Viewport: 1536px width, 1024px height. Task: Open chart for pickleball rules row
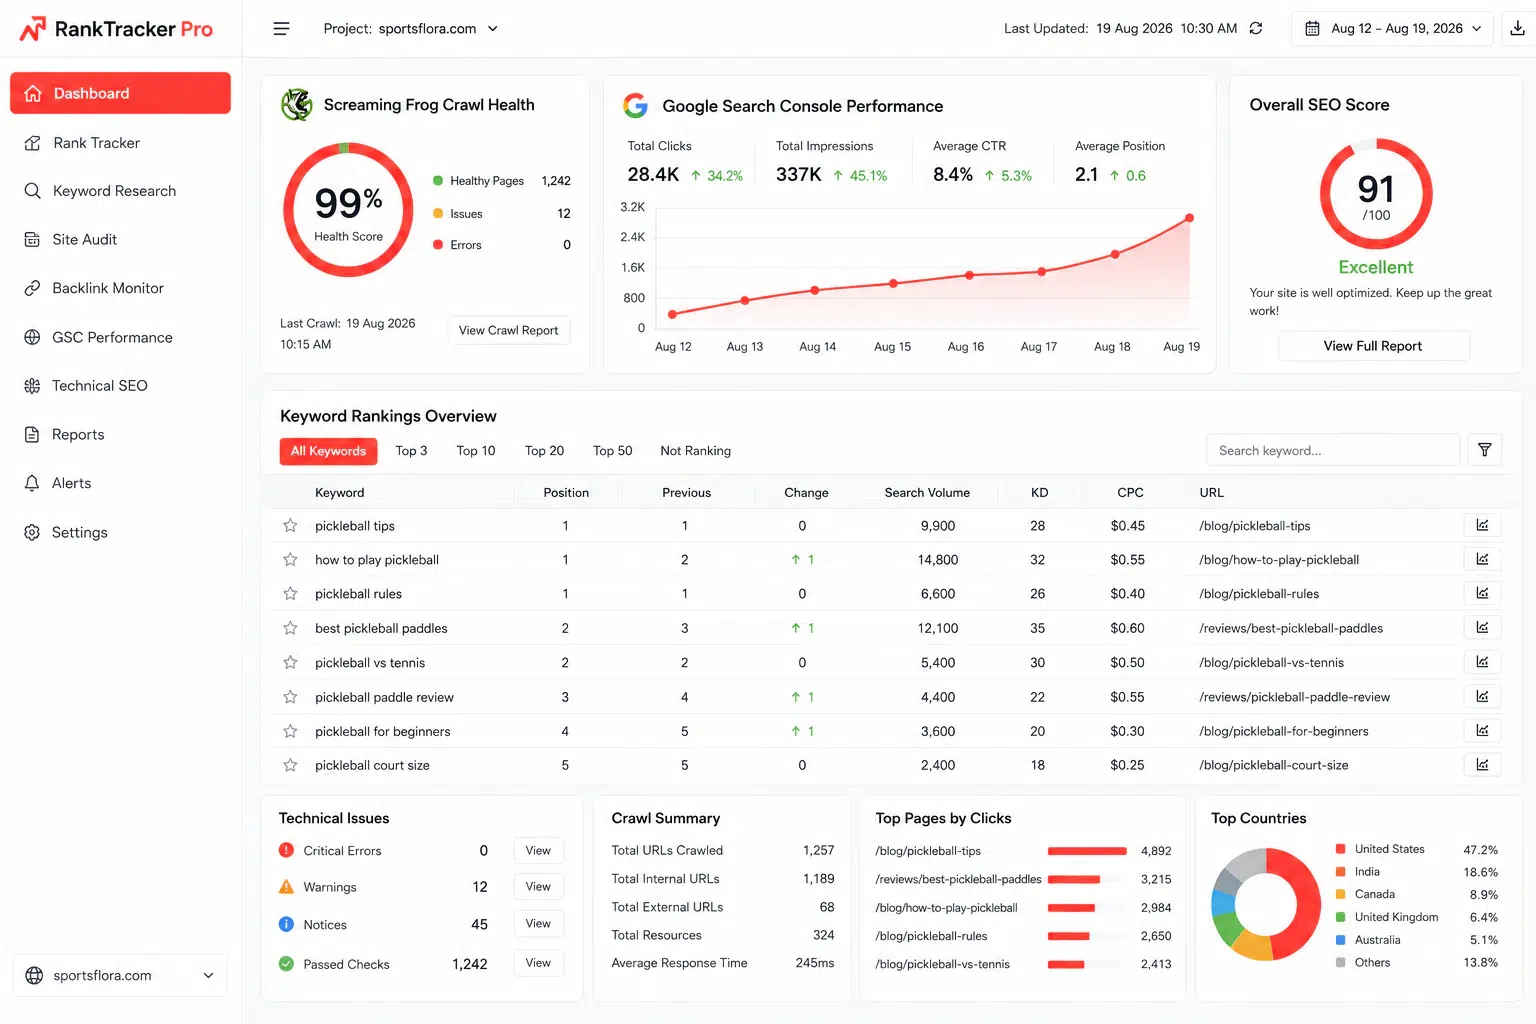(1482, 593)
